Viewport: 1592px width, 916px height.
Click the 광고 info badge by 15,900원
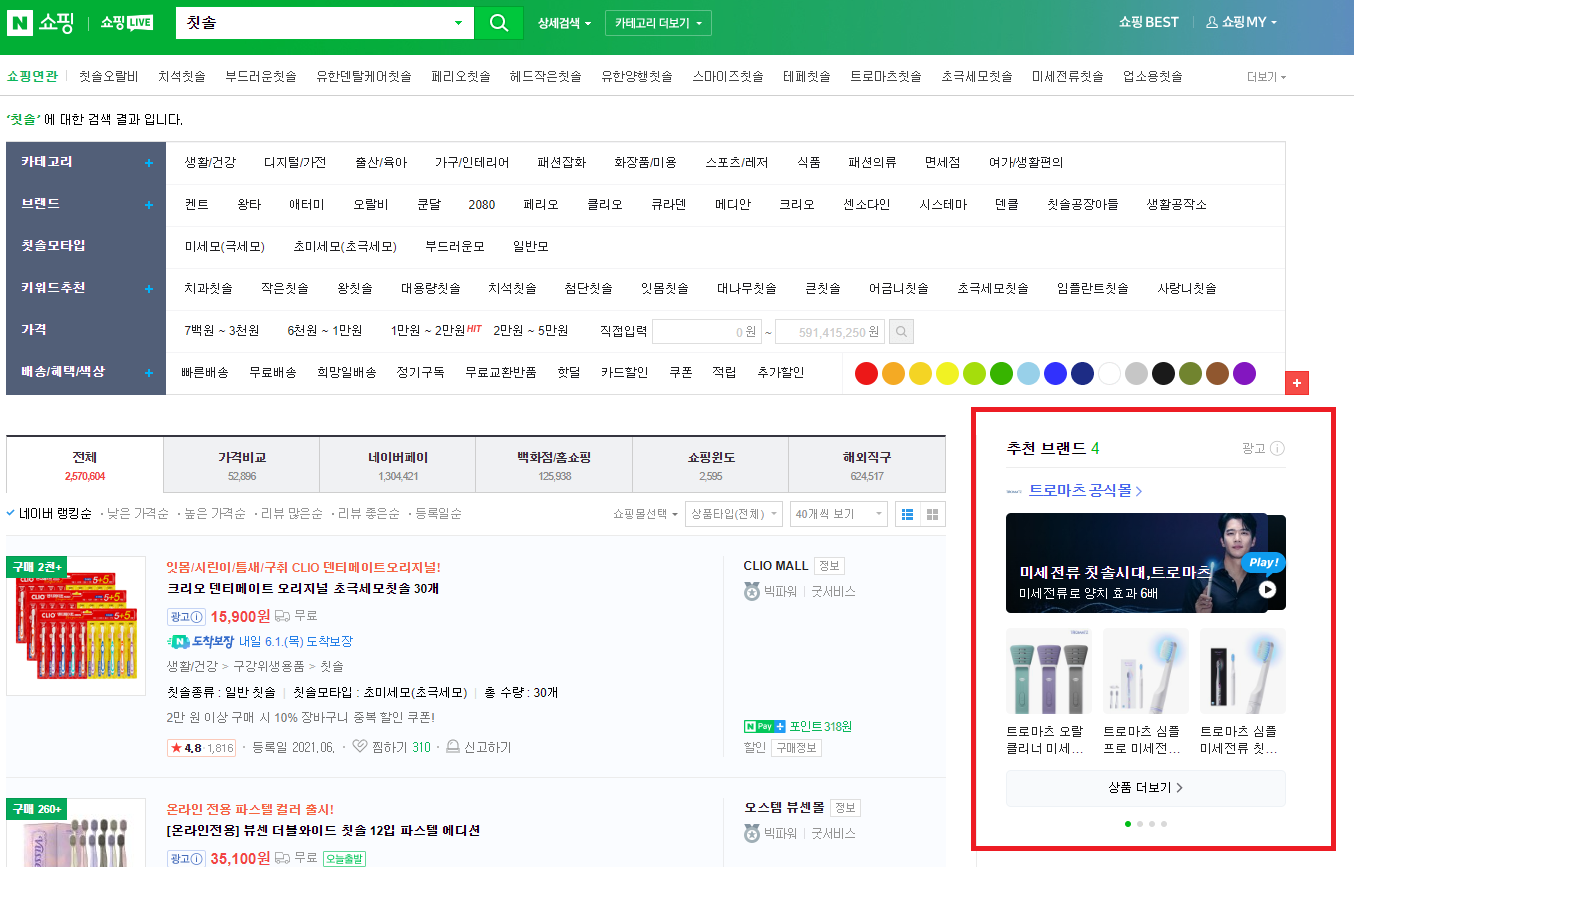pos(186,617)
